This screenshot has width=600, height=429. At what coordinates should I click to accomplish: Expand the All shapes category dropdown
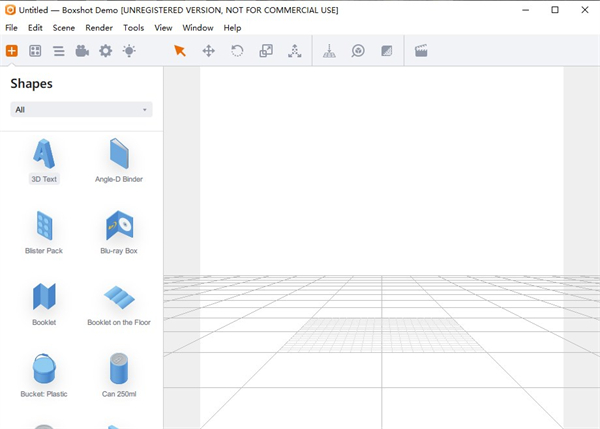[x=82, y=109]
